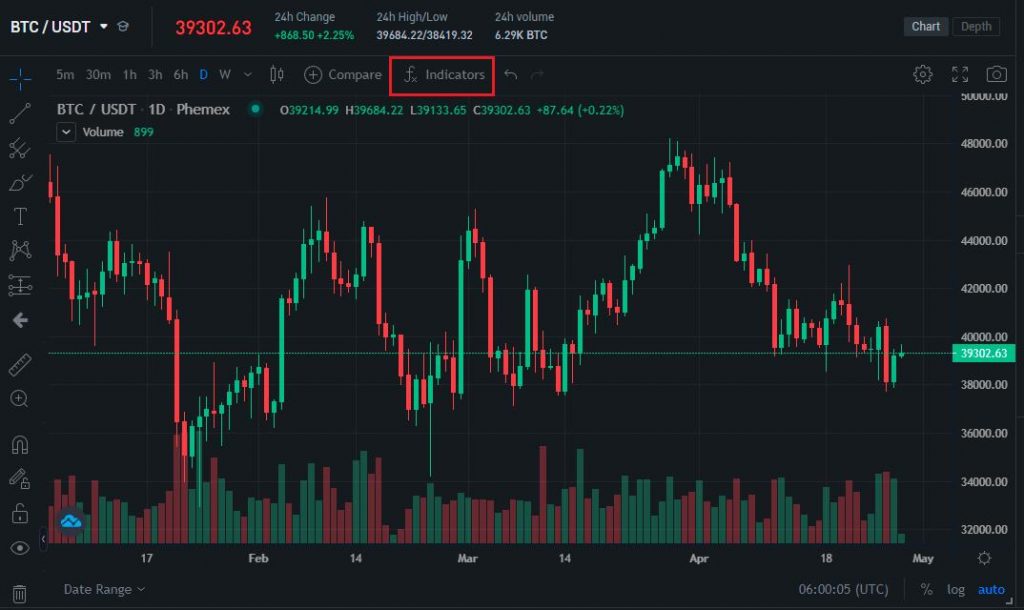This screenshot has width=1024, height=610.
Task: Toggle lock all drawing tools
Action: tap(20, 514)
